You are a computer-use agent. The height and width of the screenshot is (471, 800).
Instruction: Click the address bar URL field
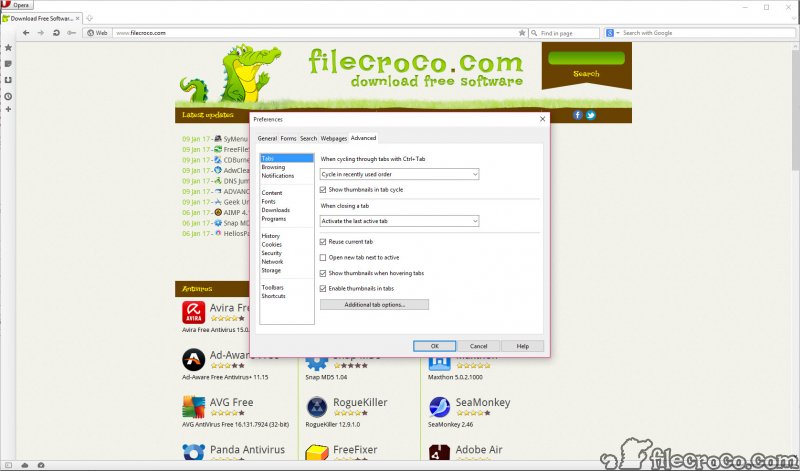coord(316,33)
